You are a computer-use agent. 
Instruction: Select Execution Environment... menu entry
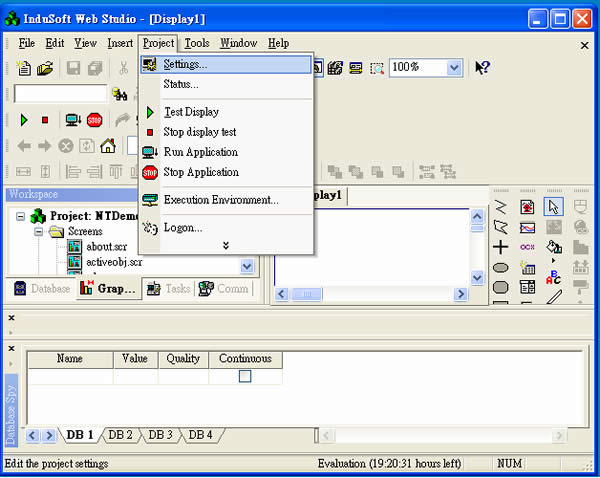tap(221, 200)
